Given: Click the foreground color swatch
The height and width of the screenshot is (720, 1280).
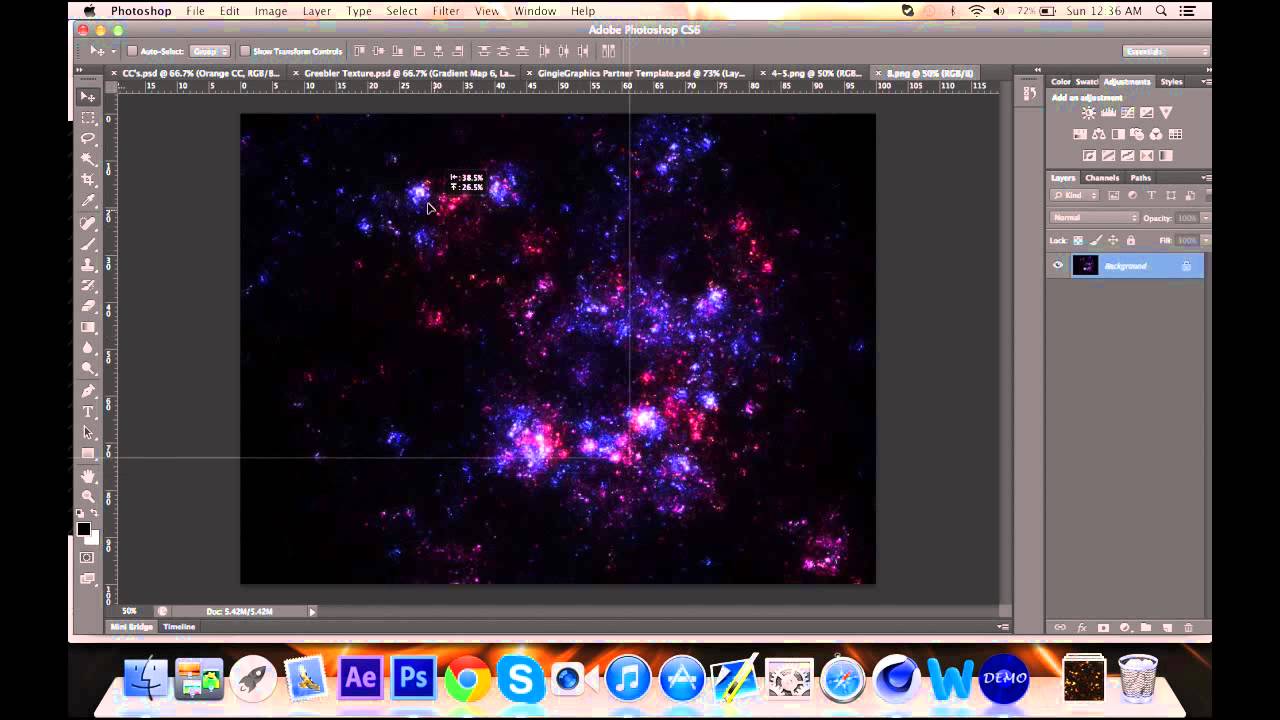Looking at the screenshot, I should 84,529.
